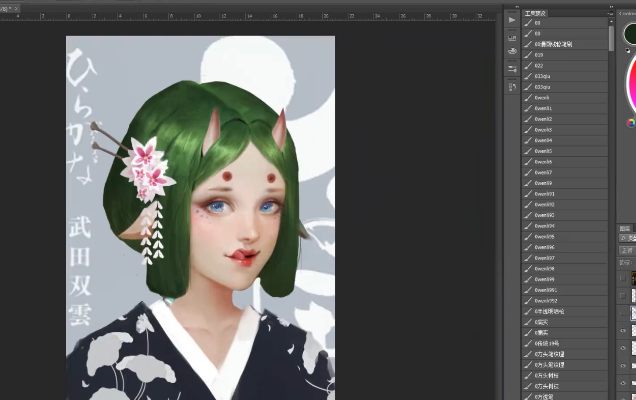636x400 pixels.
Task: Click the tool presets list scrollbar
Action: (x=612, y=38)
